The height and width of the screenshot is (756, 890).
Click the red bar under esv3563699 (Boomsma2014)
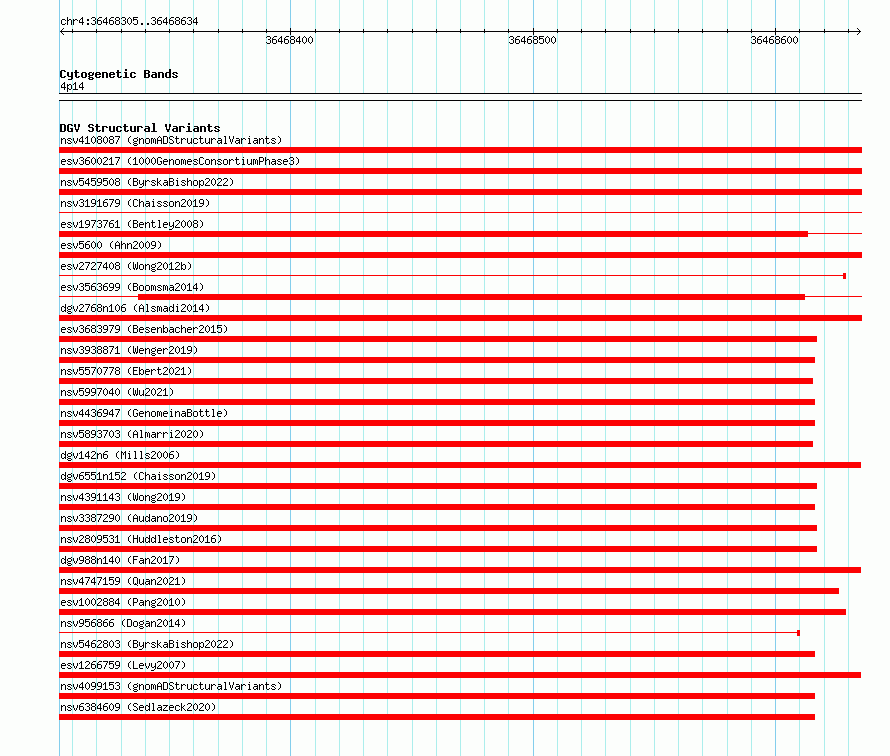click(x=471, y=297)
